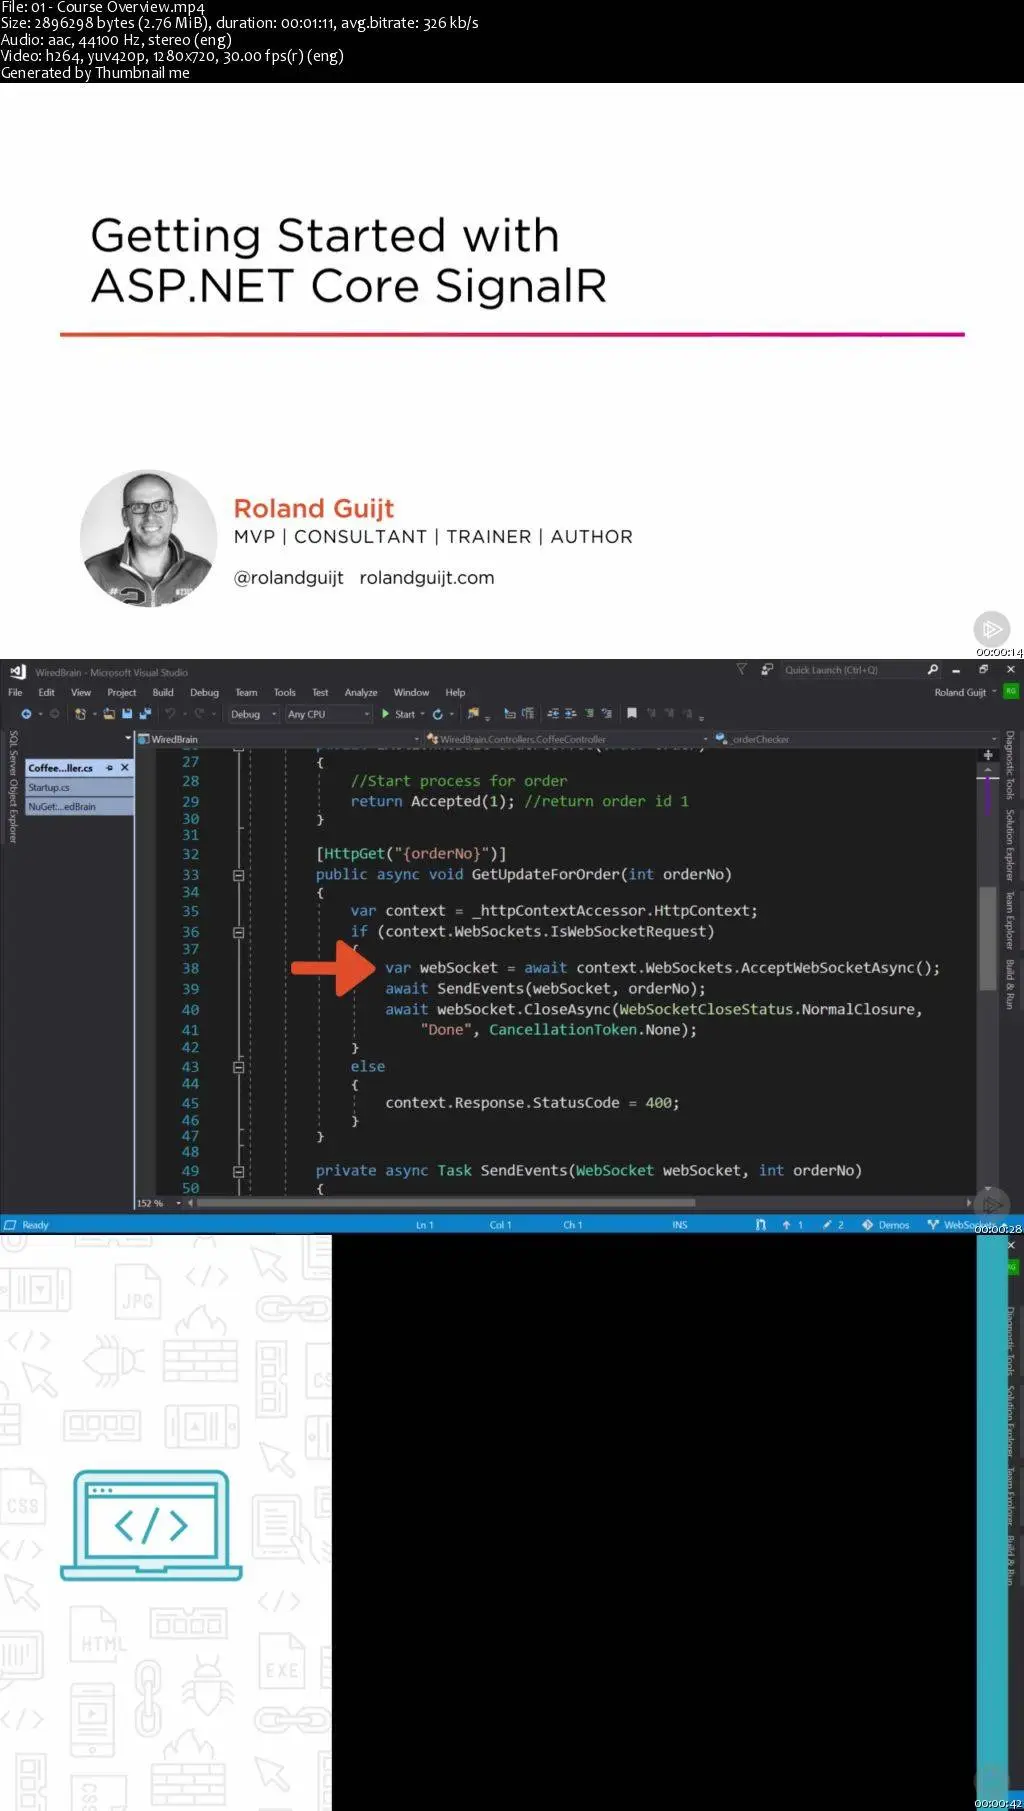Click the Navigate Backward arrow in Visual Studio toolbar

(x=26, y=714)
